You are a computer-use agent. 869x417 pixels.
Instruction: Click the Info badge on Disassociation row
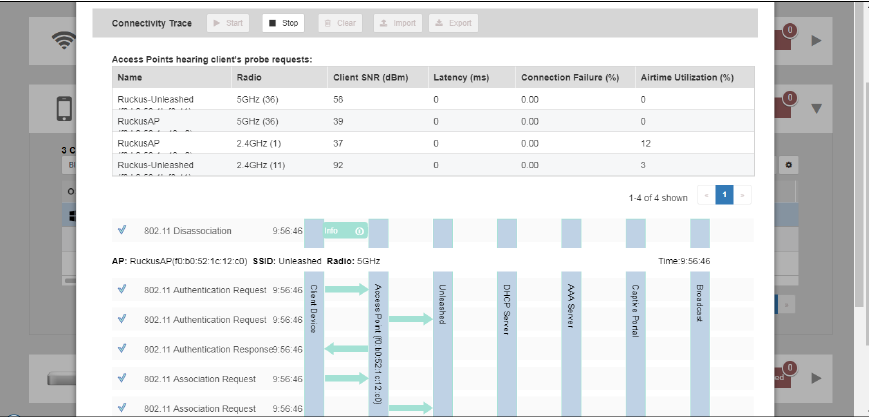click(x=343, y=231)
